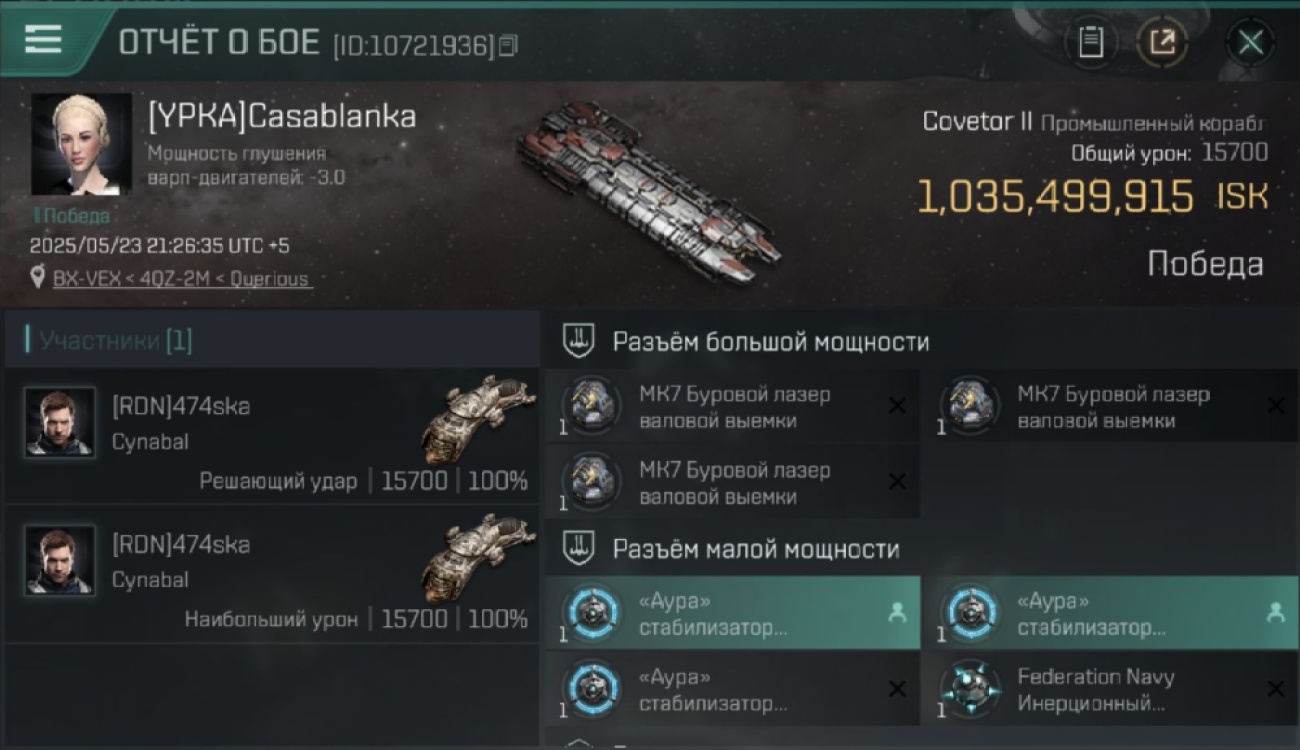Click the right-column МК7 Буровой лазер icon
Viewport: 1300px width, 750px height.
[x=970, y=406]
